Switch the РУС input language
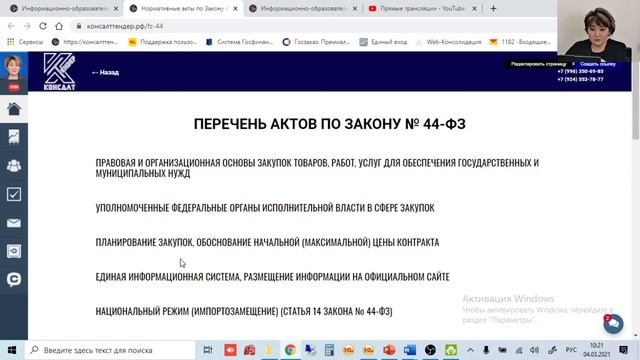The width and height of the screenshot is (640, 360). click(571, 350)
